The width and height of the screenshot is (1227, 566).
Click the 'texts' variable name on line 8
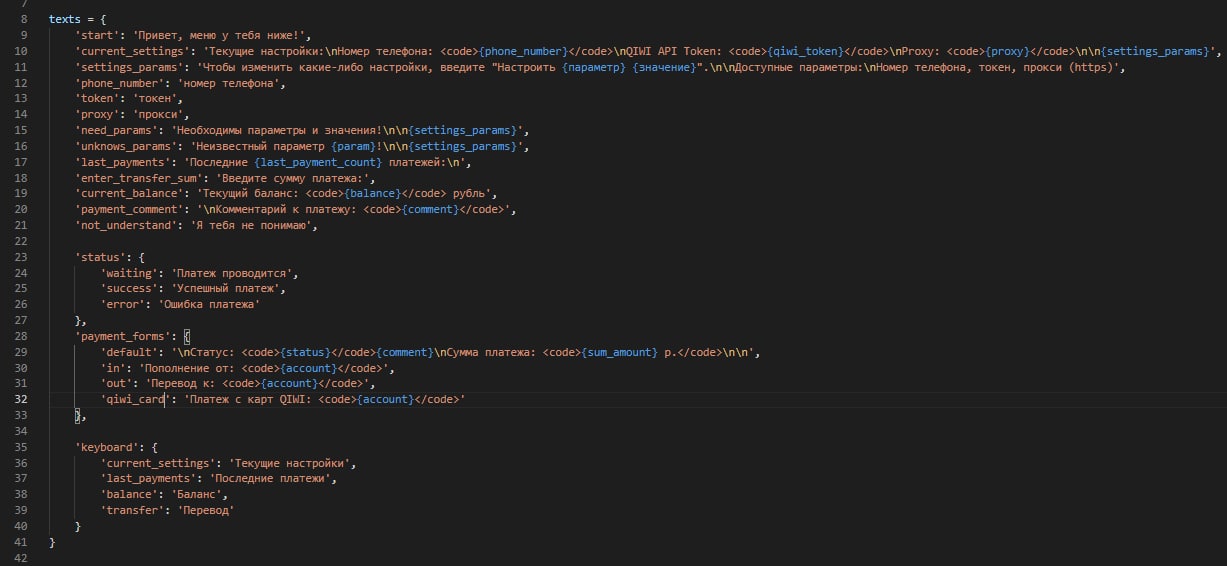click(65, 19)
